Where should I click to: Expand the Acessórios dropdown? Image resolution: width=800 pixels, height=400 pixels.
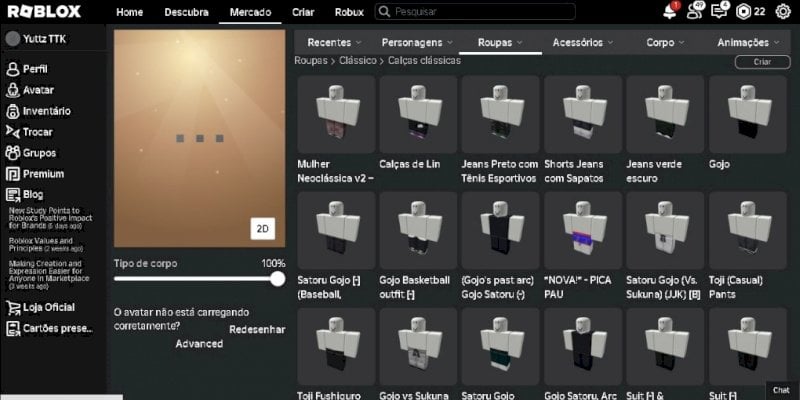tap(583, 43)
